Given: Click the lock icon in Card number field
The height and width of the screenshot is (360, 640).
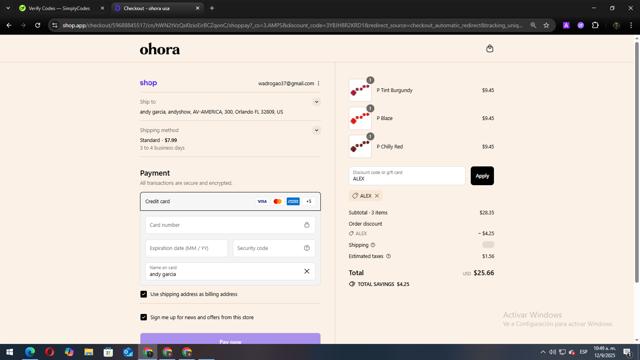Looking at the screenshot, I should point(307,225).
